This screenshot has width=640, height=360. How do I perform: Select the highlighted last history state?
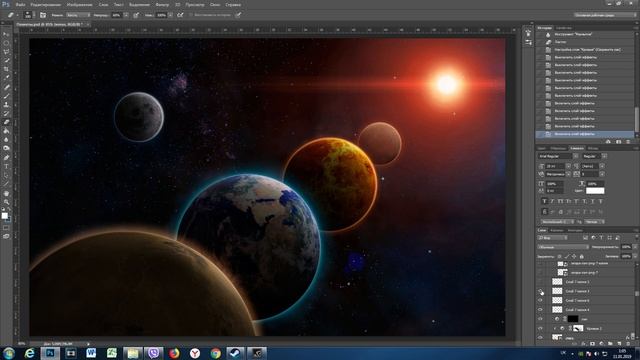click(x=585, y=134)
